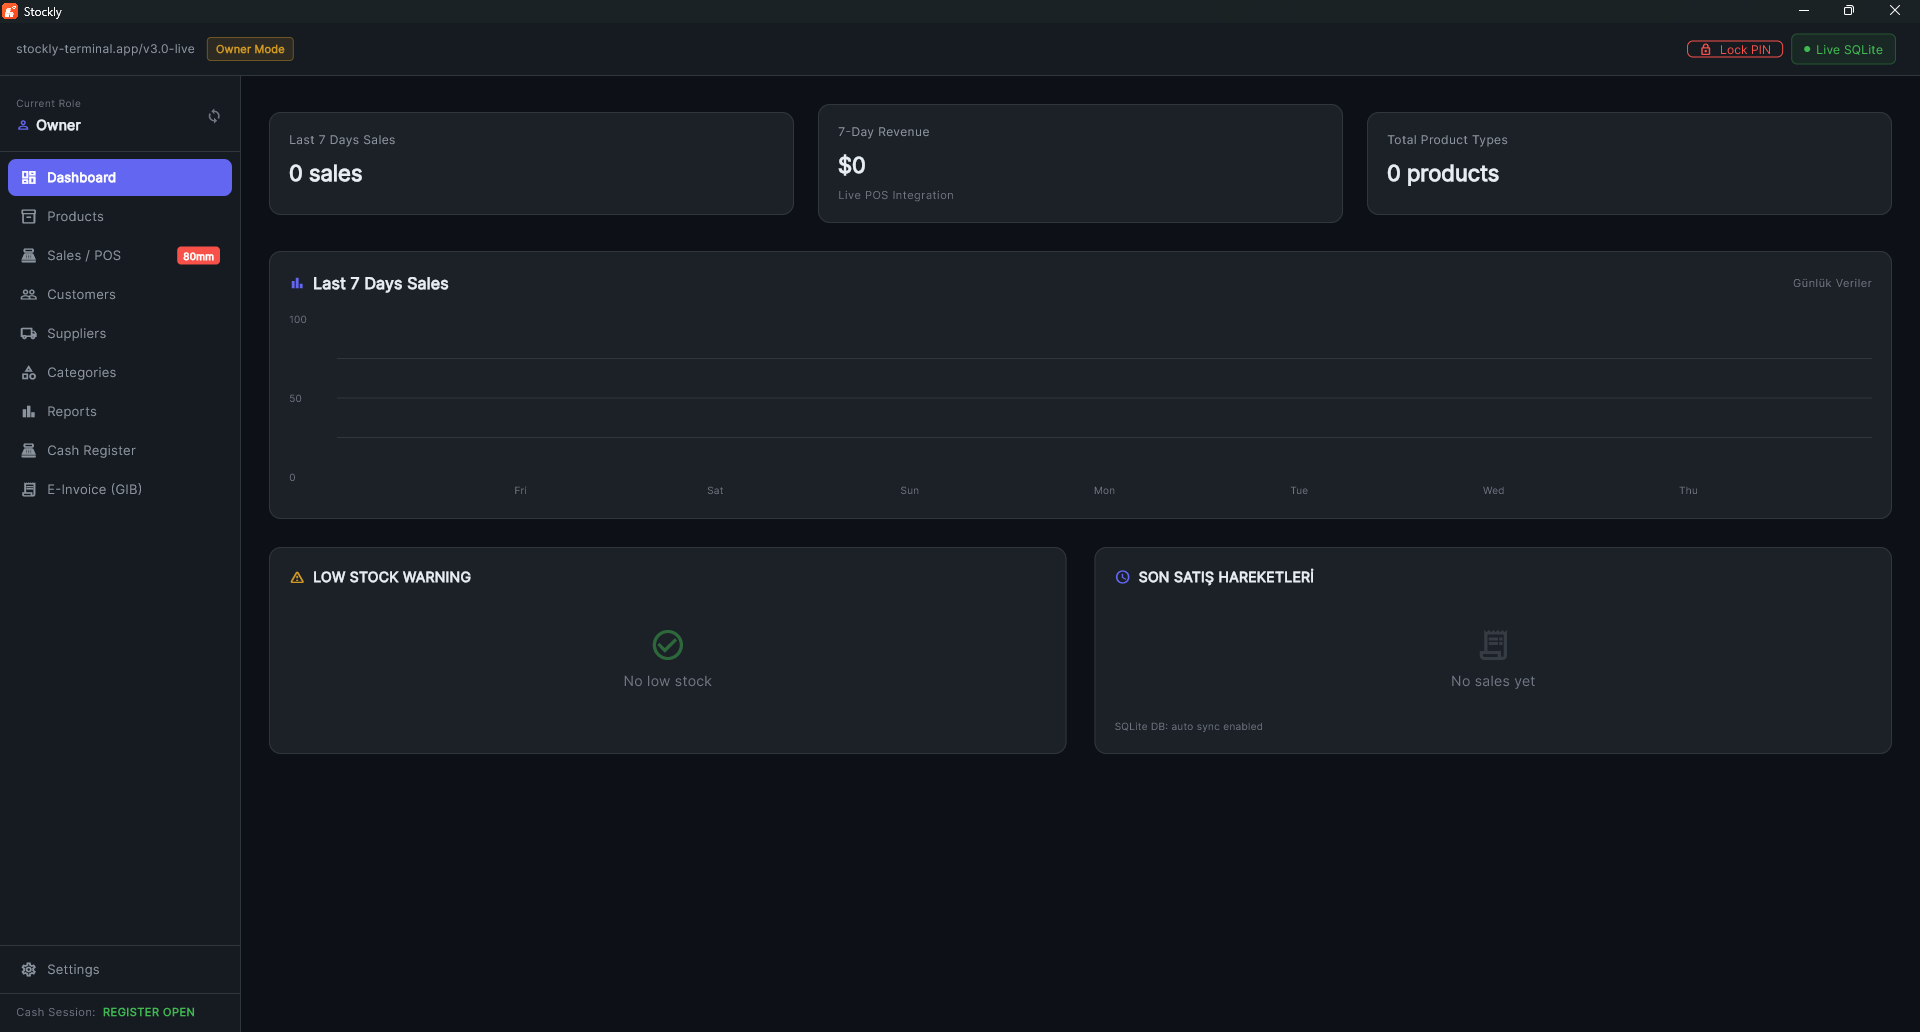Click the clock icon beside Son Satış Hareketleri

(x=1123, y=578)
